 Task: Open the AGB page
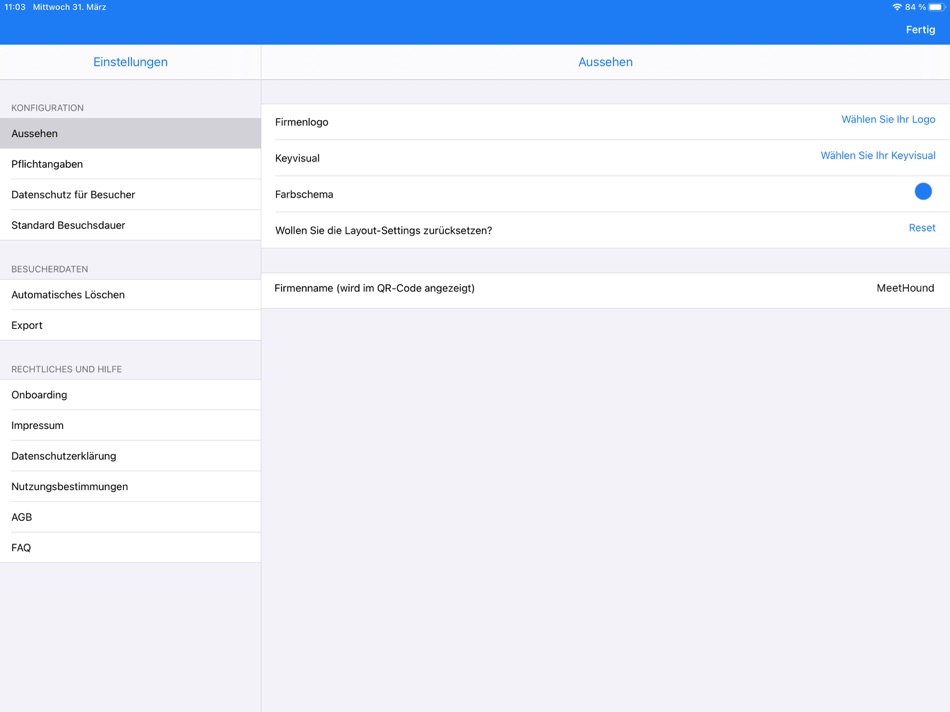point(20,517)
